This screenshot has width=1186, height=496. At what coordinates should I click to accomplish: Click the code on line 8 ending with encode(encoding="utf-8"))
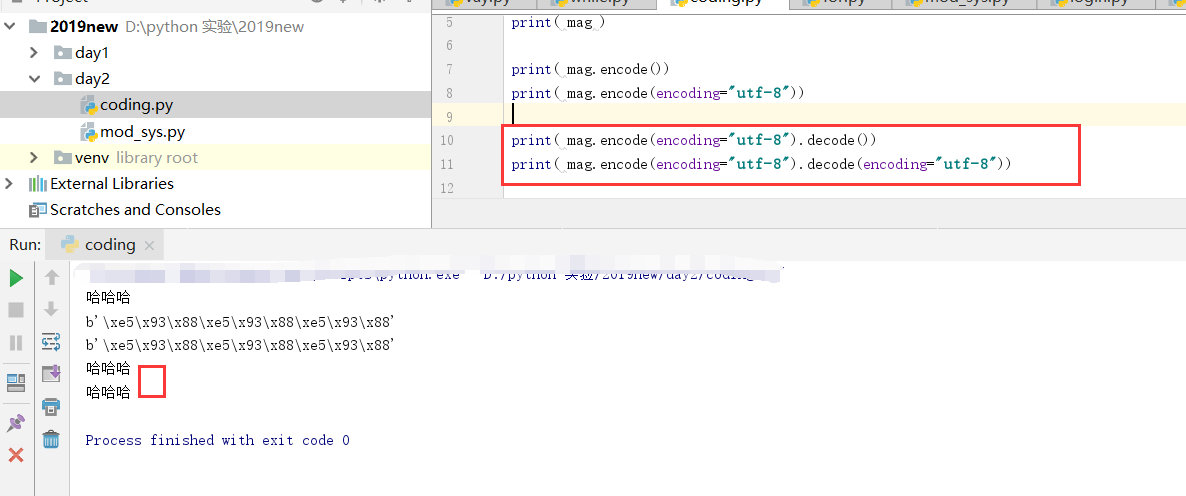657,93
